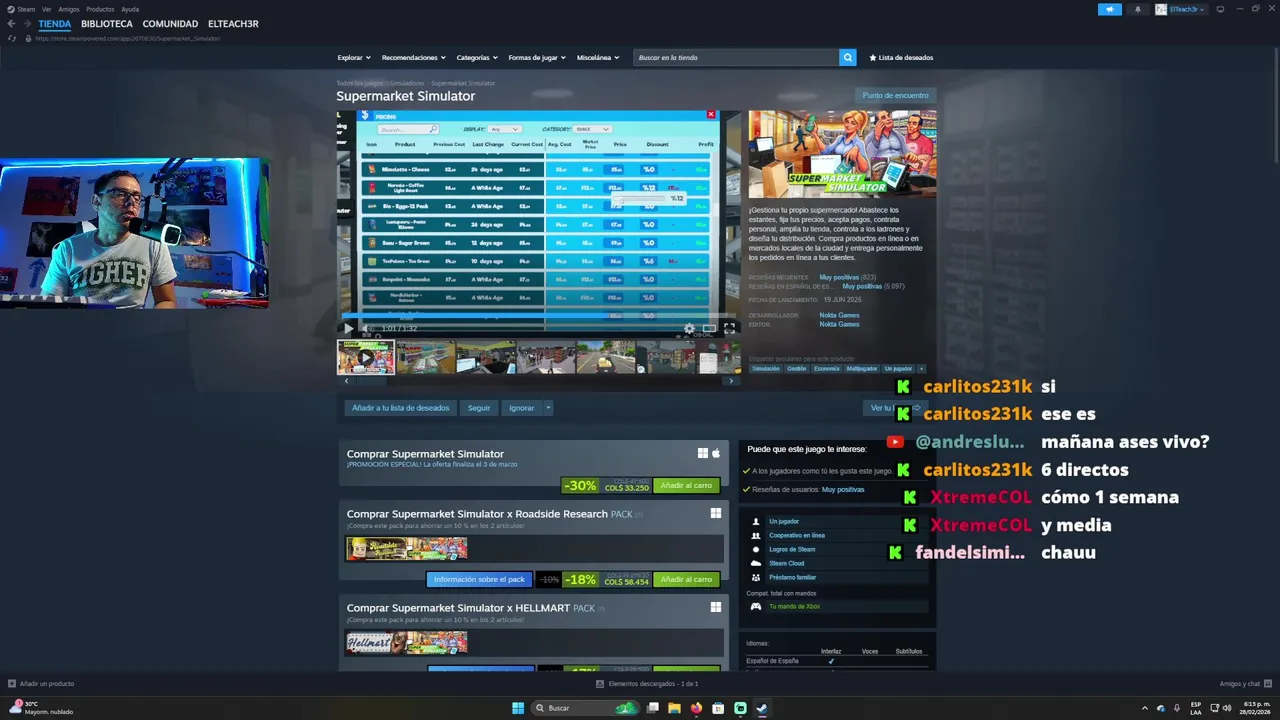Toggle theater mode on video player
Viewport: 1280px width, 720px height.
(x=709, y=328)
